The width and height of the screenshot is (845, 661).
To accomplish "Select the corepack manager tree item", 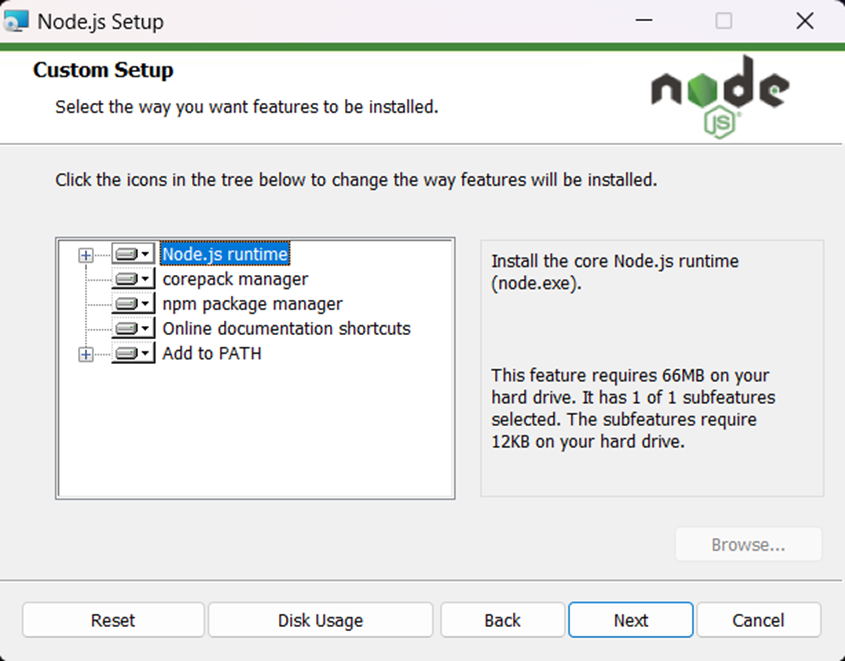I will tap(235, 279).
